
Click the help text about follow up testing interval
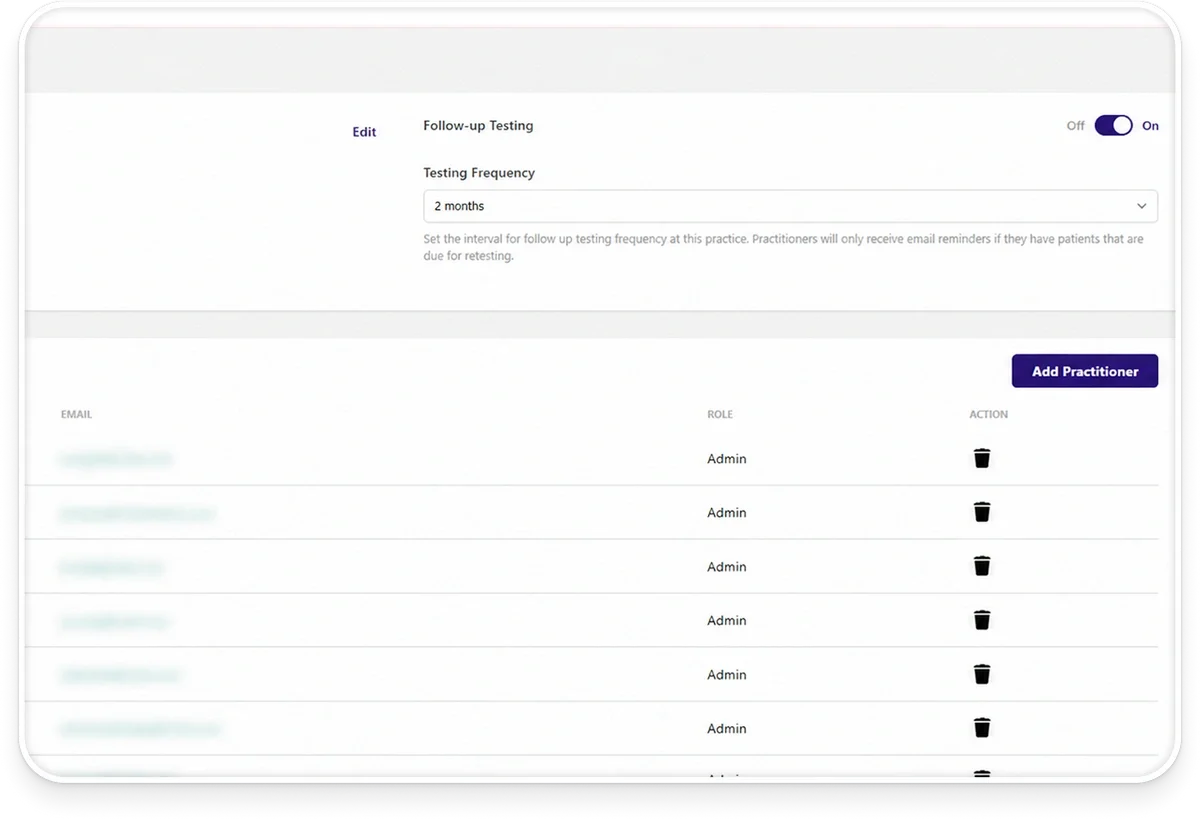pyautogui.click(x=783, y=247)
